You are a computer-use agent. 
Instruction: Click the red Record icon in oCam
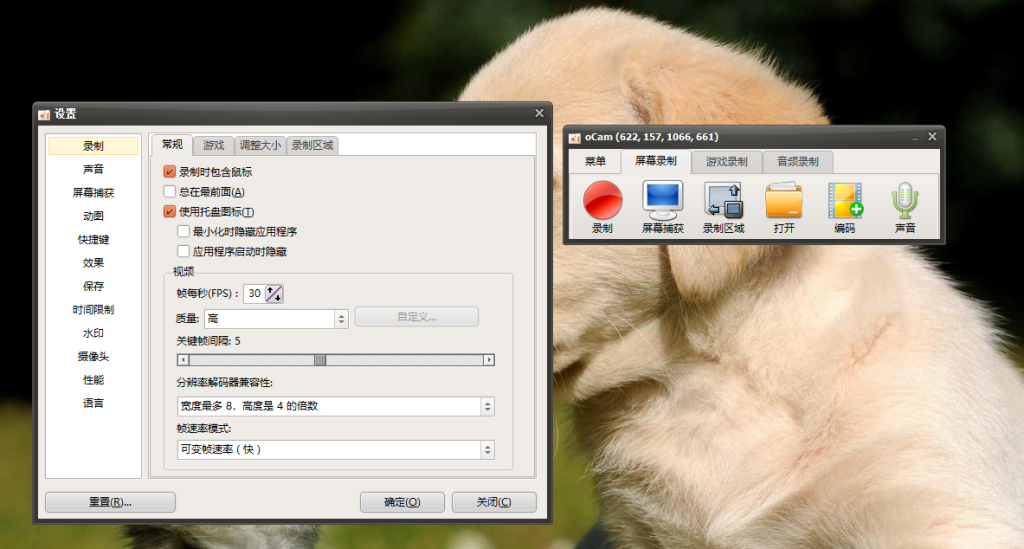(602, 200)
